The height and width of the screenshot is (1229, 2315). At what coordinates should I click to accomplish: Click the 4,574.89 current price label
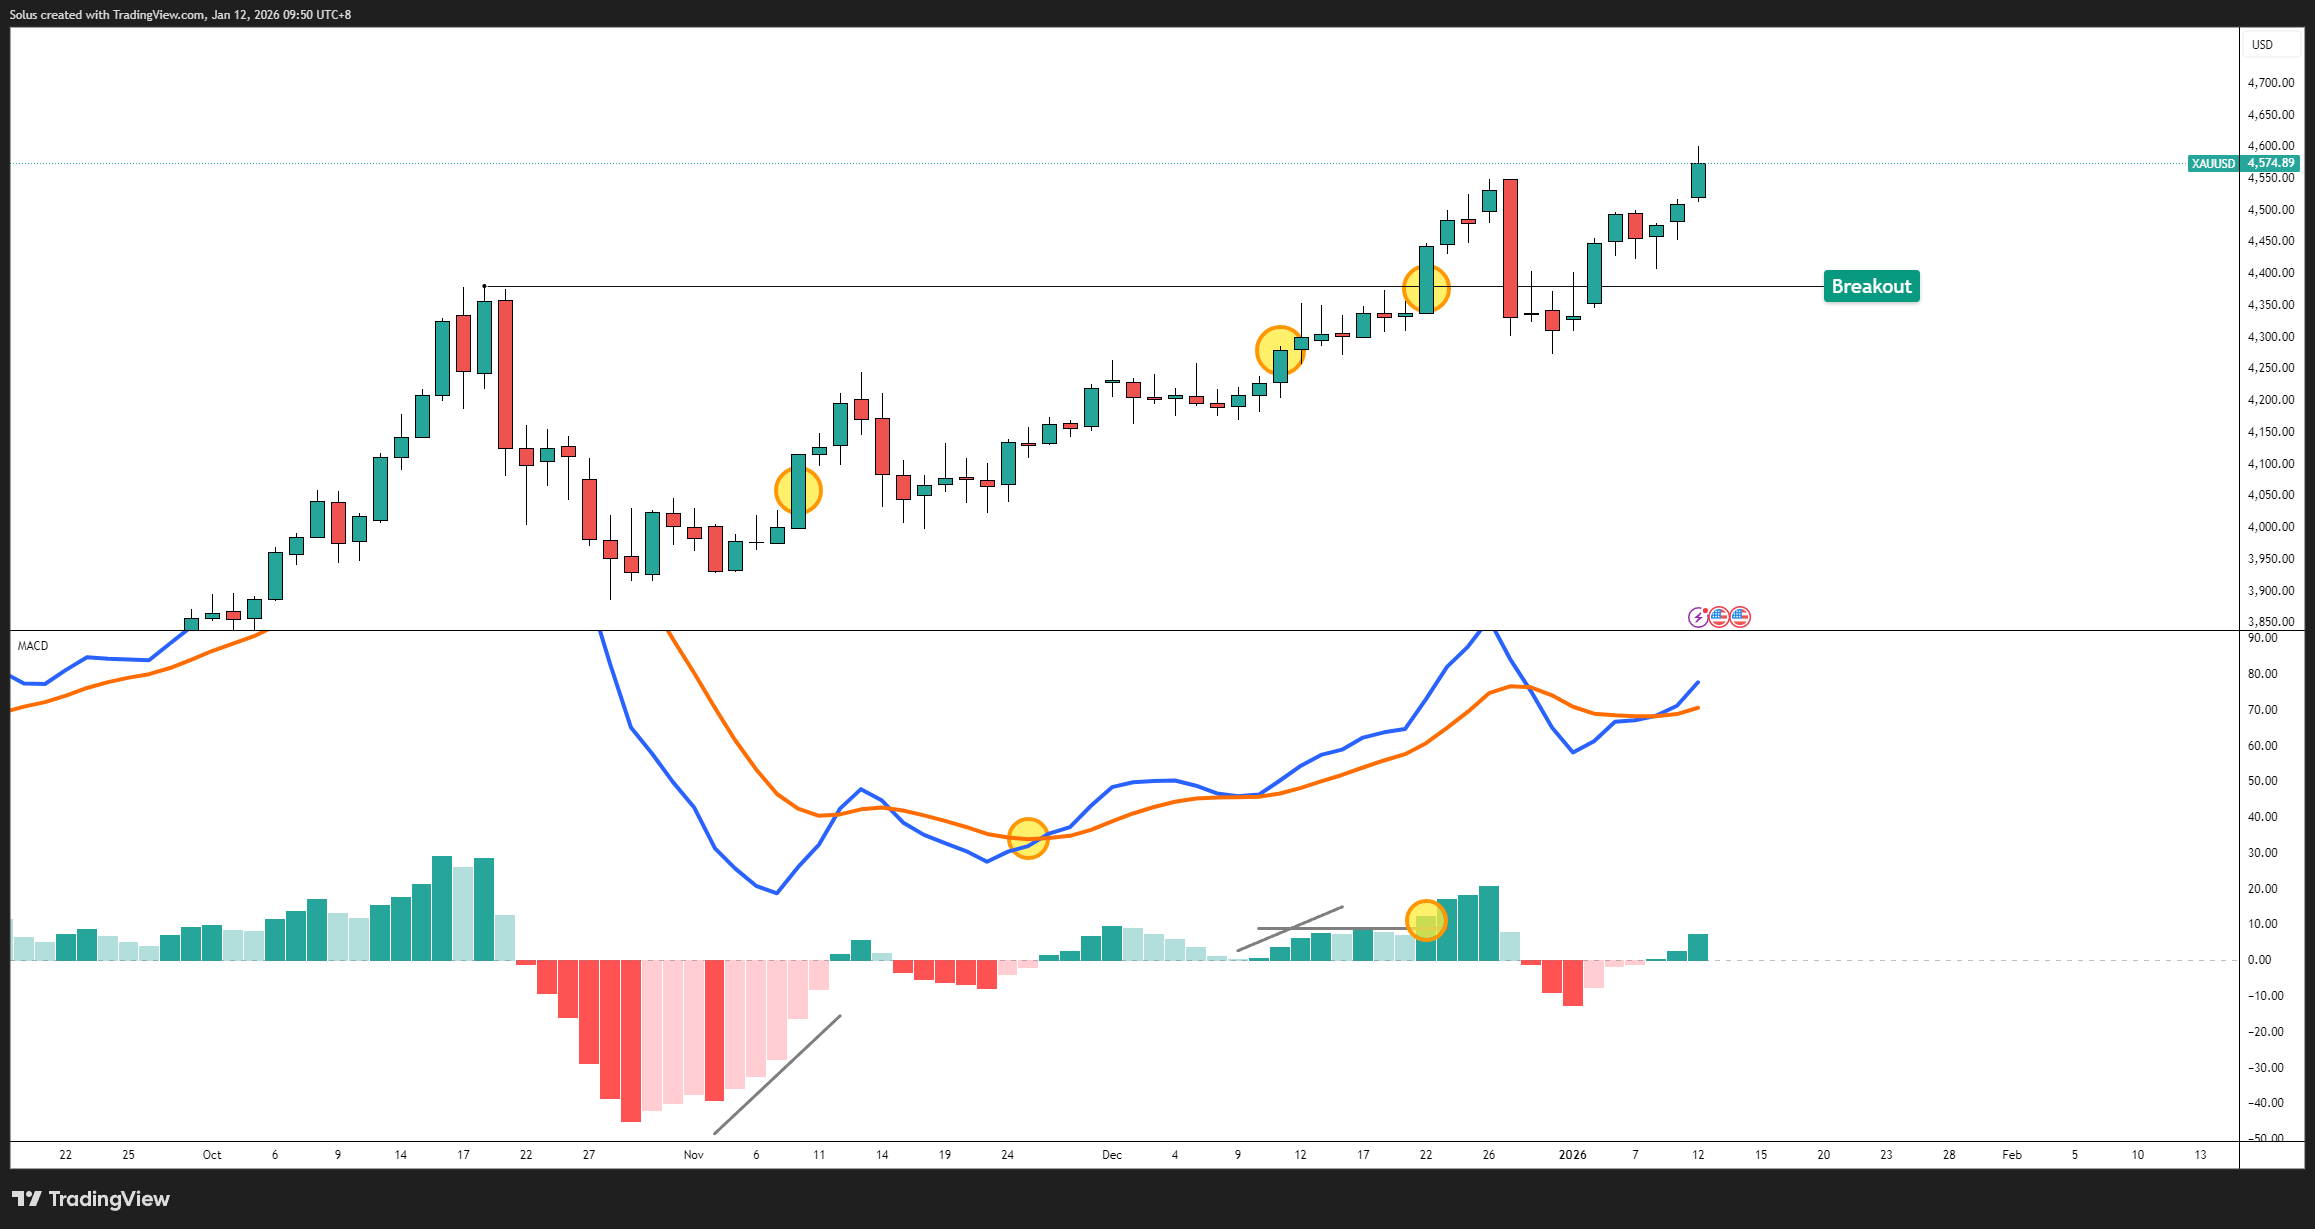(2270, 163)
